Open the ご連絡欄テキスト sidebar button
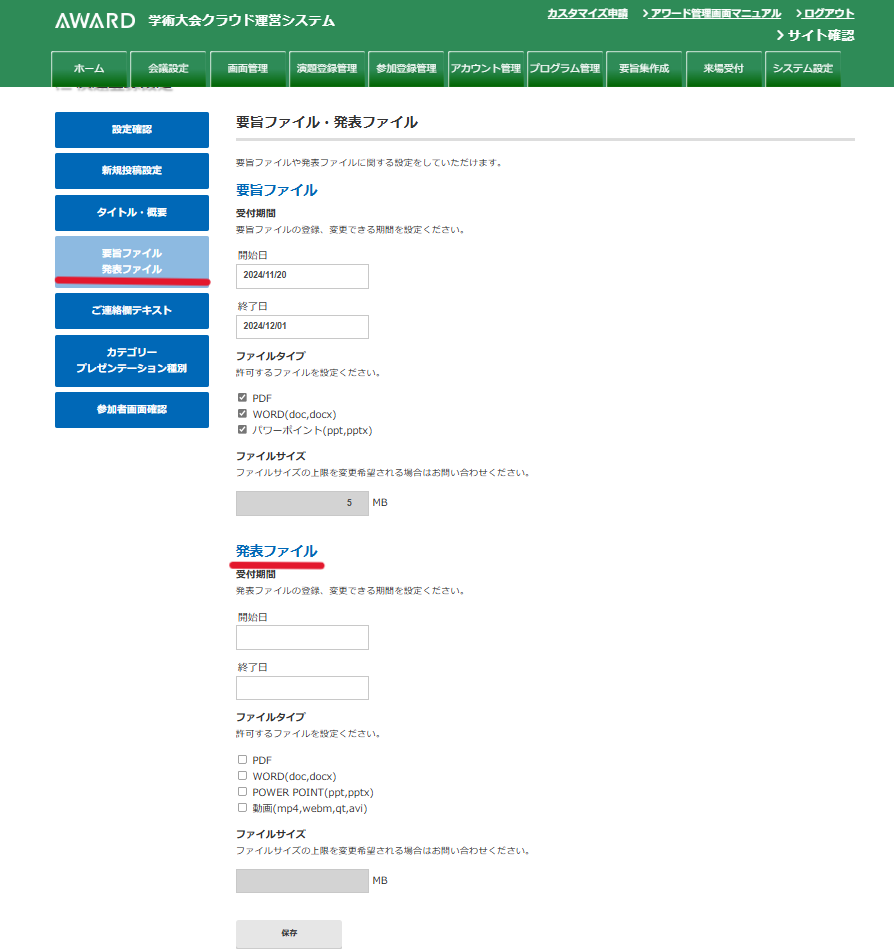This screenshot has width=894, height=949. [132, 311]
